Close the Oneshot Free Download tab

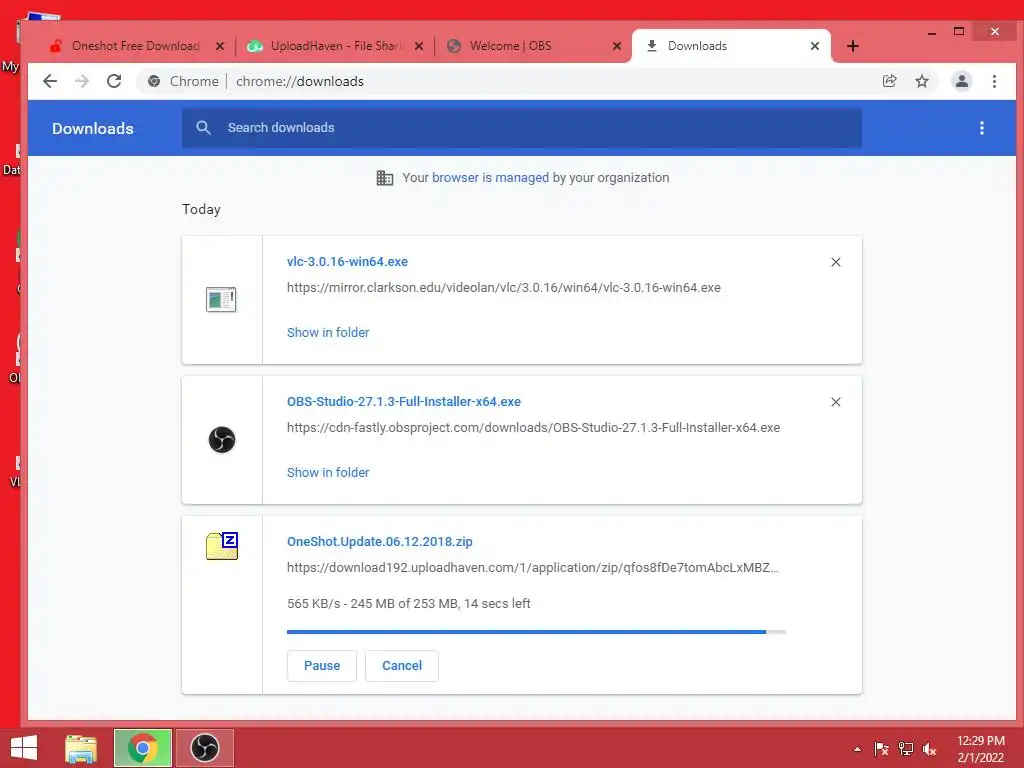click(220, 46)
